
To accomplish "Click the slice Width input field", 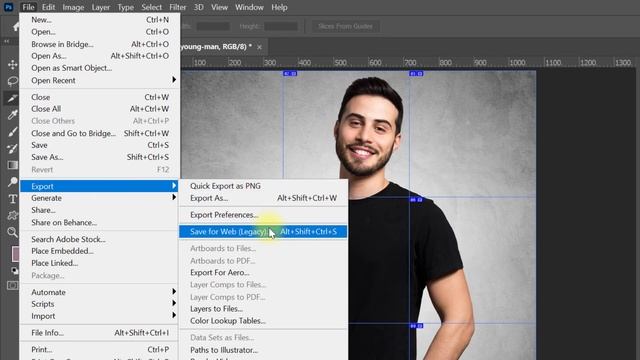I will (213, 27).
